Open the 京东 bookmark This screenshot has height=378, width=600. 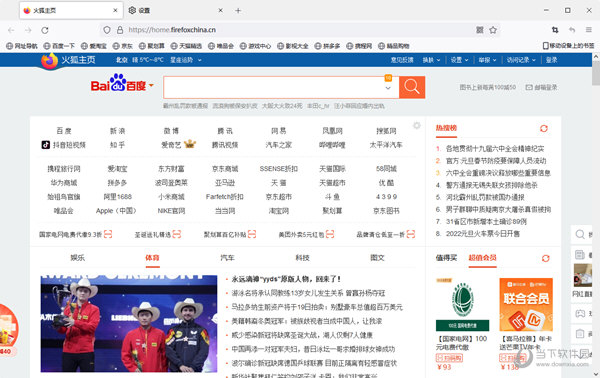122,46
